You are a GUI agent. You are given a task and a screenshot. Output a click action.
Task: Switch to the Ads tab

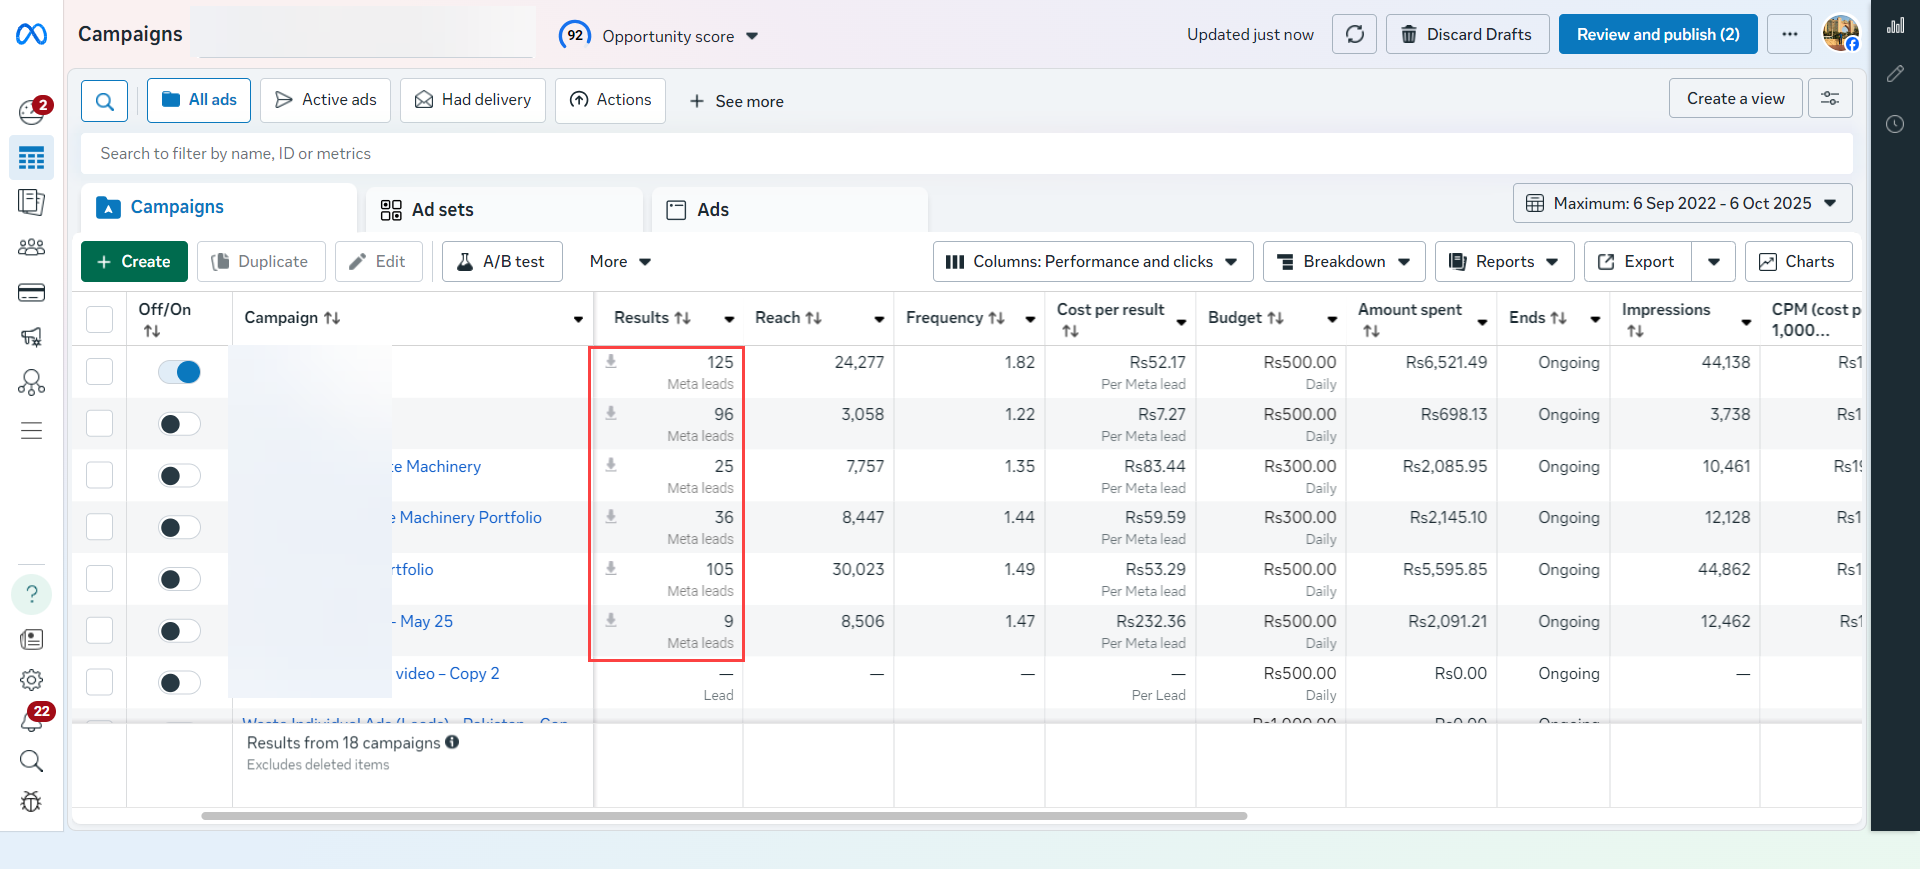tap(712, 210)
